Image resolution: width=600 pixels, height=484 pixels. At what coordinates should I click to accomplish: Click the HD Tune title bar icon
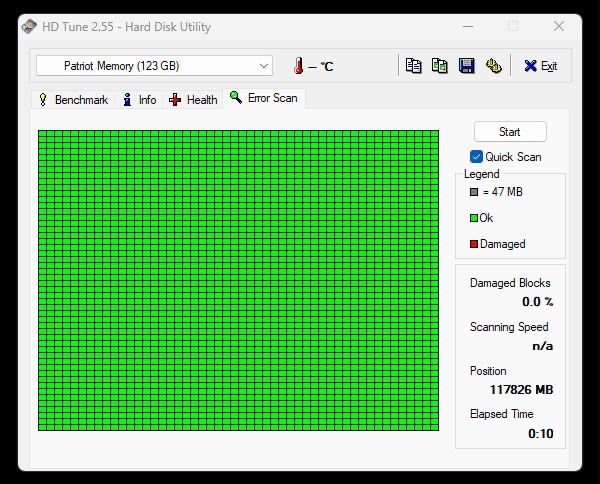pyautogui.click(x=29, y=26)
